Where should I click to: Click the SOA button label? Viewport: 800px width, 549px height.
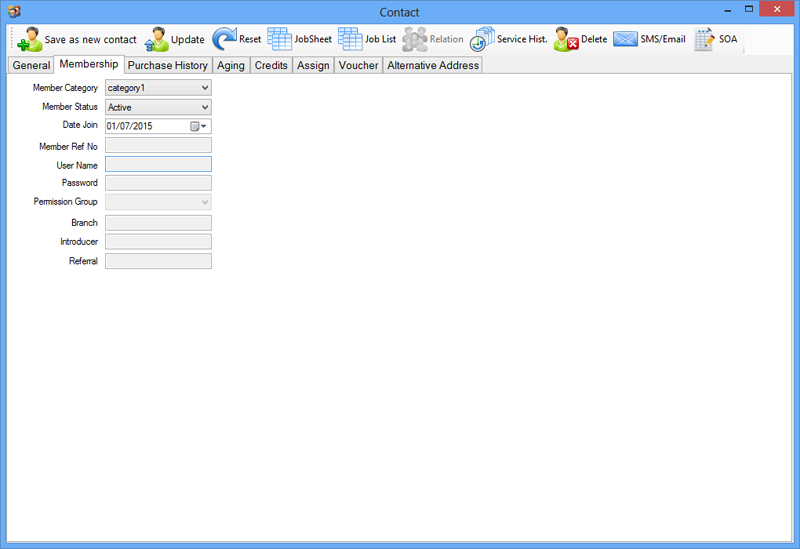point(728,39)
